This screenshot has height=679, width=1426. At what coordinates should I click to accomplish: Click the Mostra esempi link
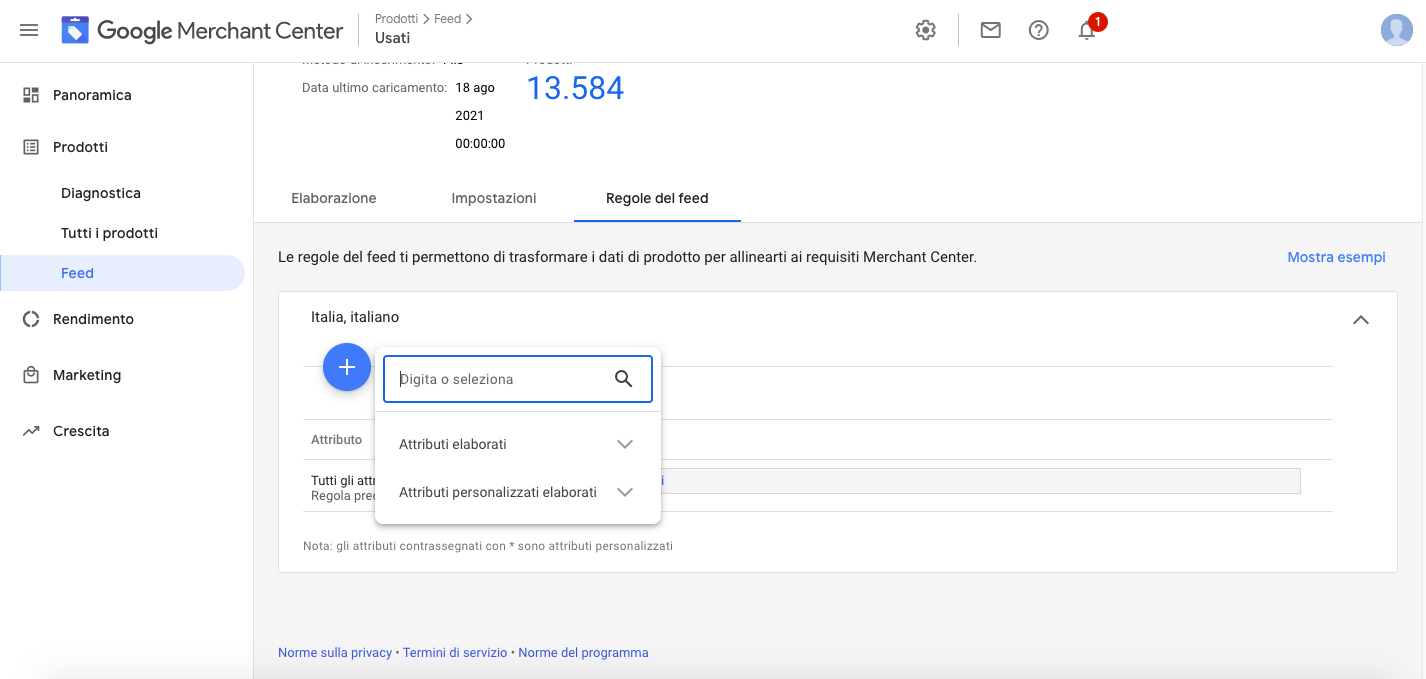click(x=1336, y=257)
